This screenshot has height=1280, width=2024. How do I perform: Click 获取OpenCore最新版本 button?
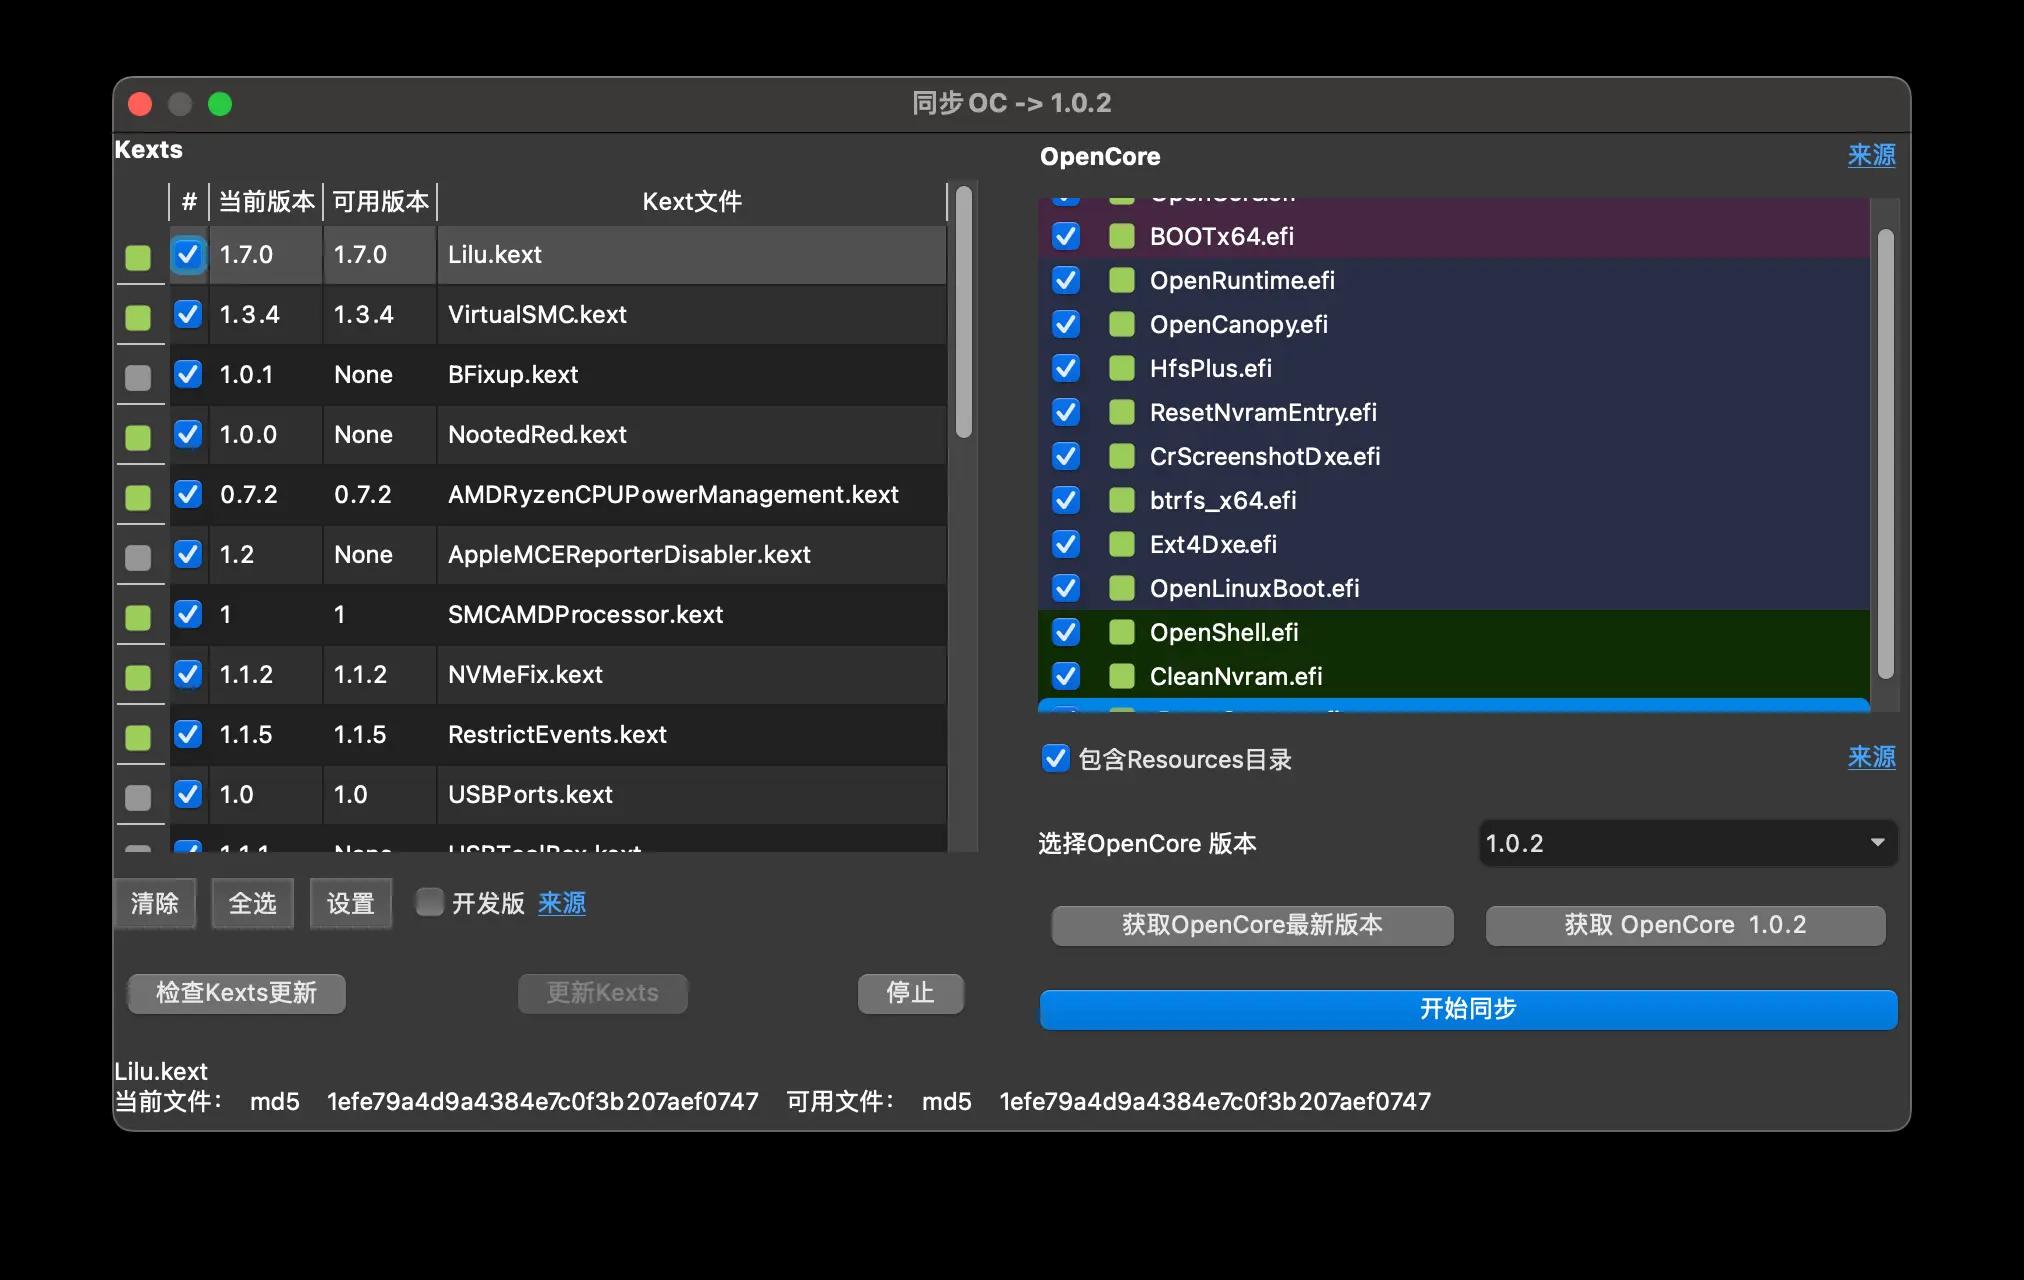[1252, 925]
